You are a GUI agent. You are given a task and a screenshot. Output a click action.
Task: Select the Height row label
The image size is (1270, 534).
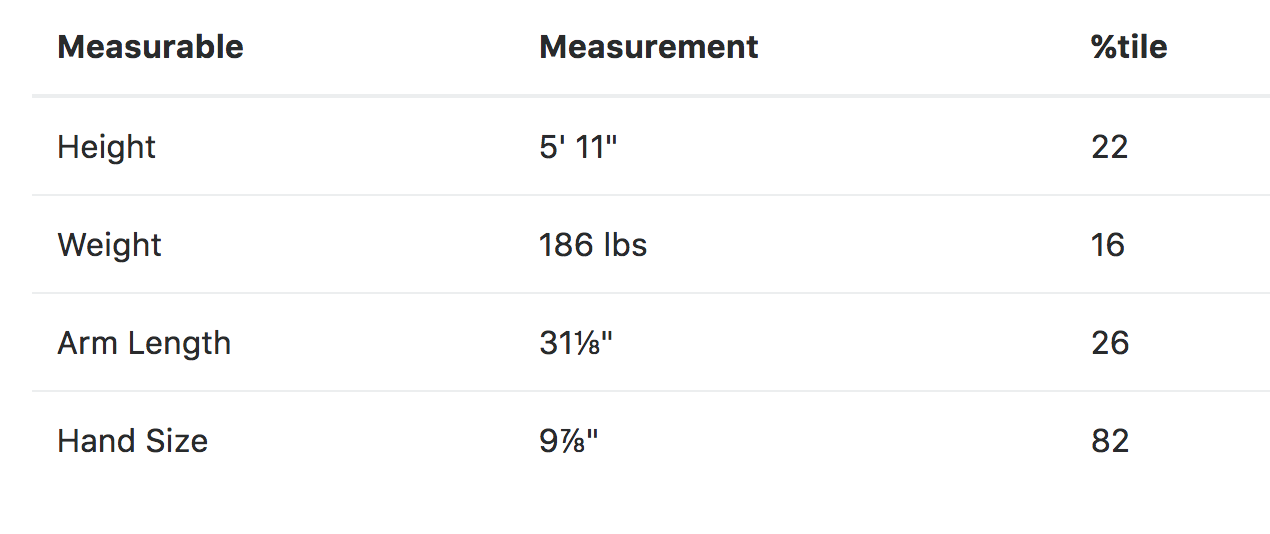pos(106,147)
